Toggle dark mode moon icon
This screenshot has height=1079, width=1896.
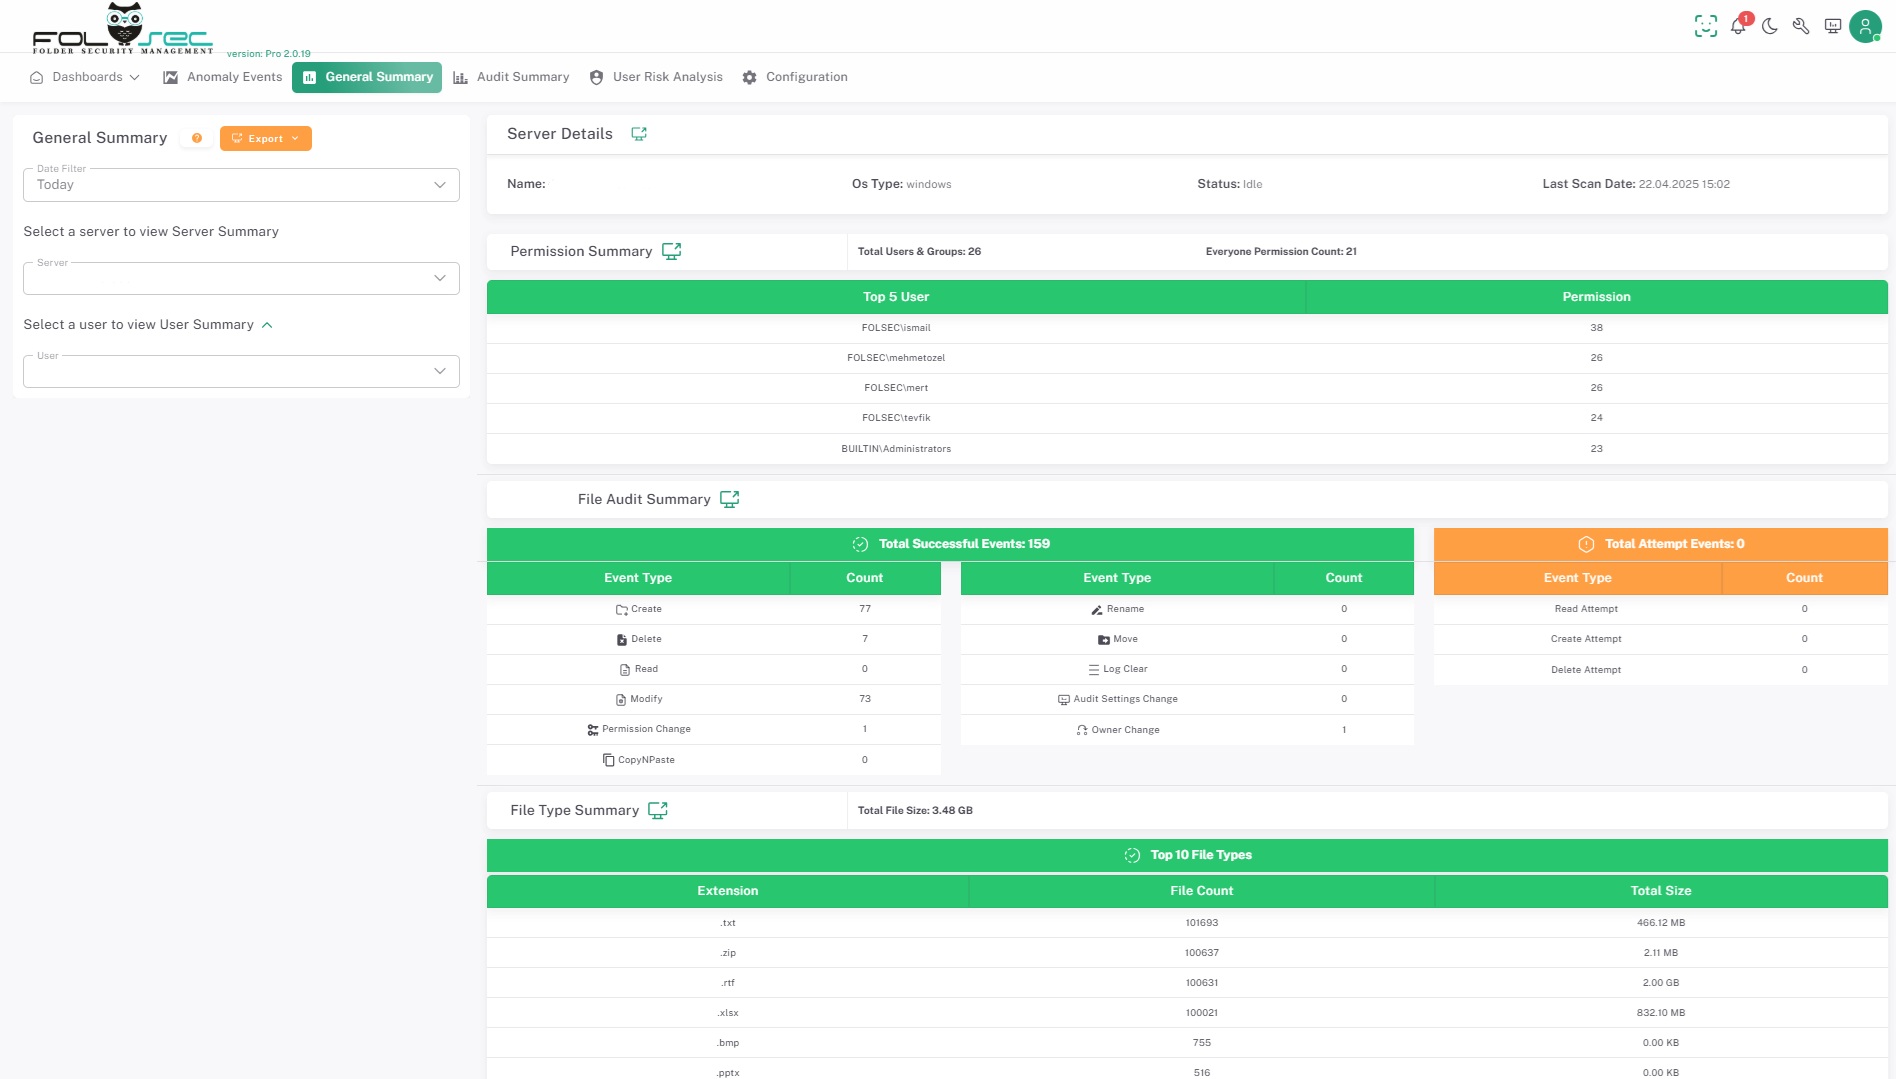1770,26
